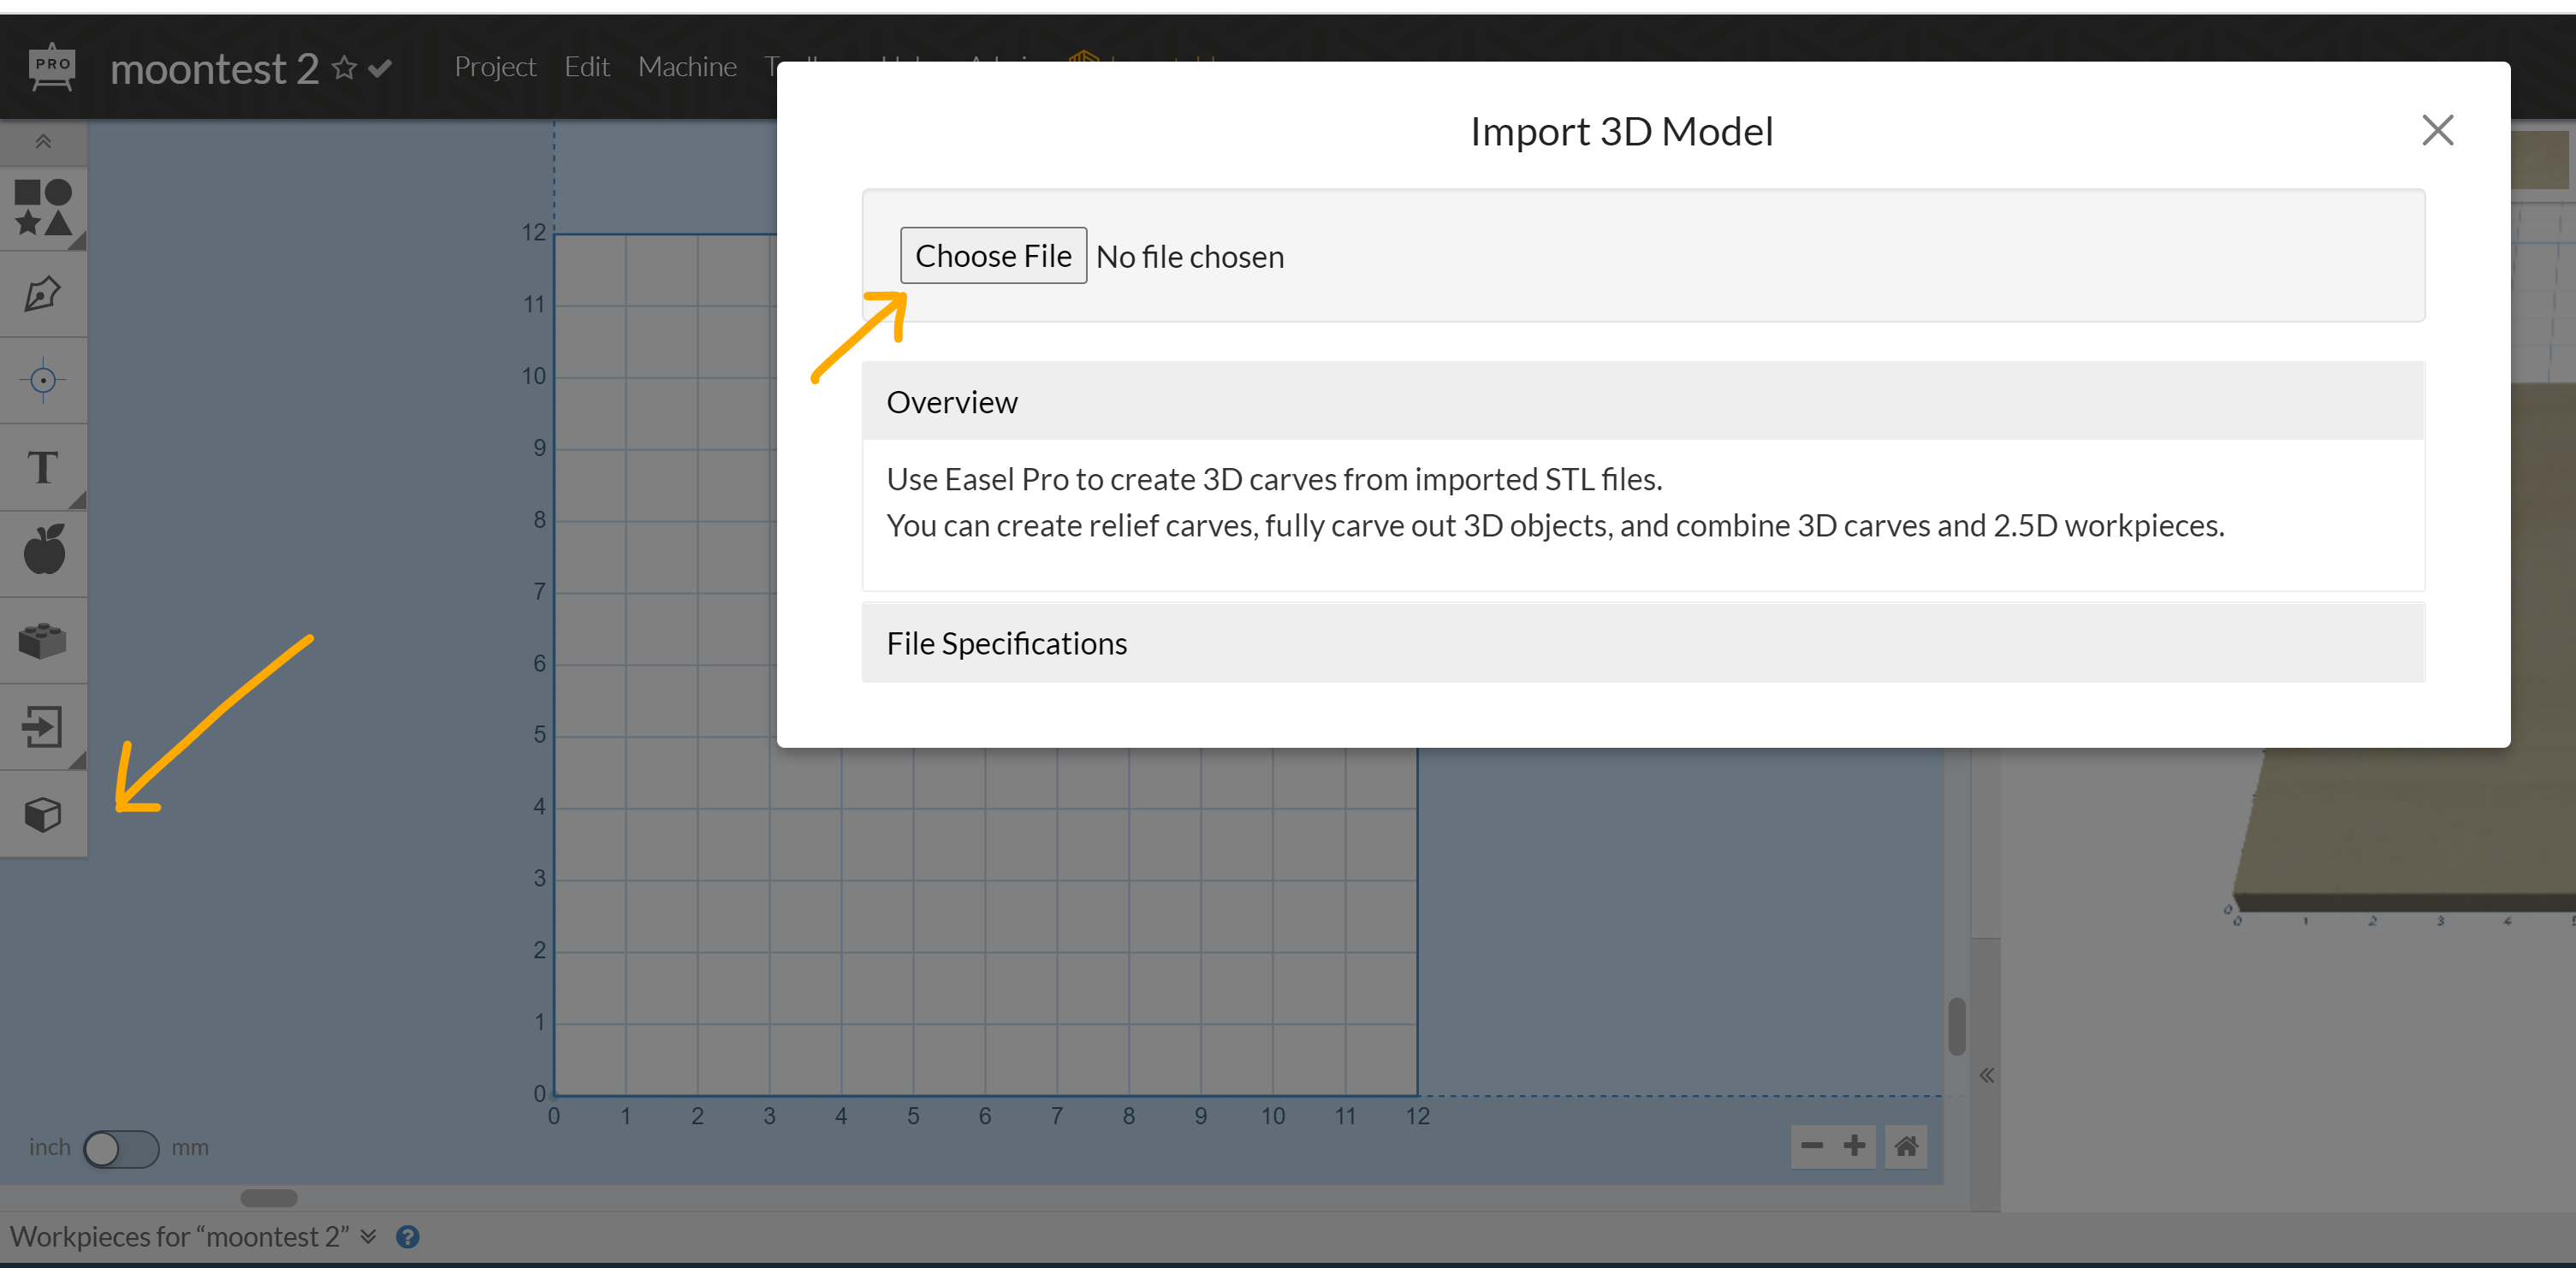
Task: Click the vertical scrollbar thumb beside canvas
Action: tap(1957, 1026)
